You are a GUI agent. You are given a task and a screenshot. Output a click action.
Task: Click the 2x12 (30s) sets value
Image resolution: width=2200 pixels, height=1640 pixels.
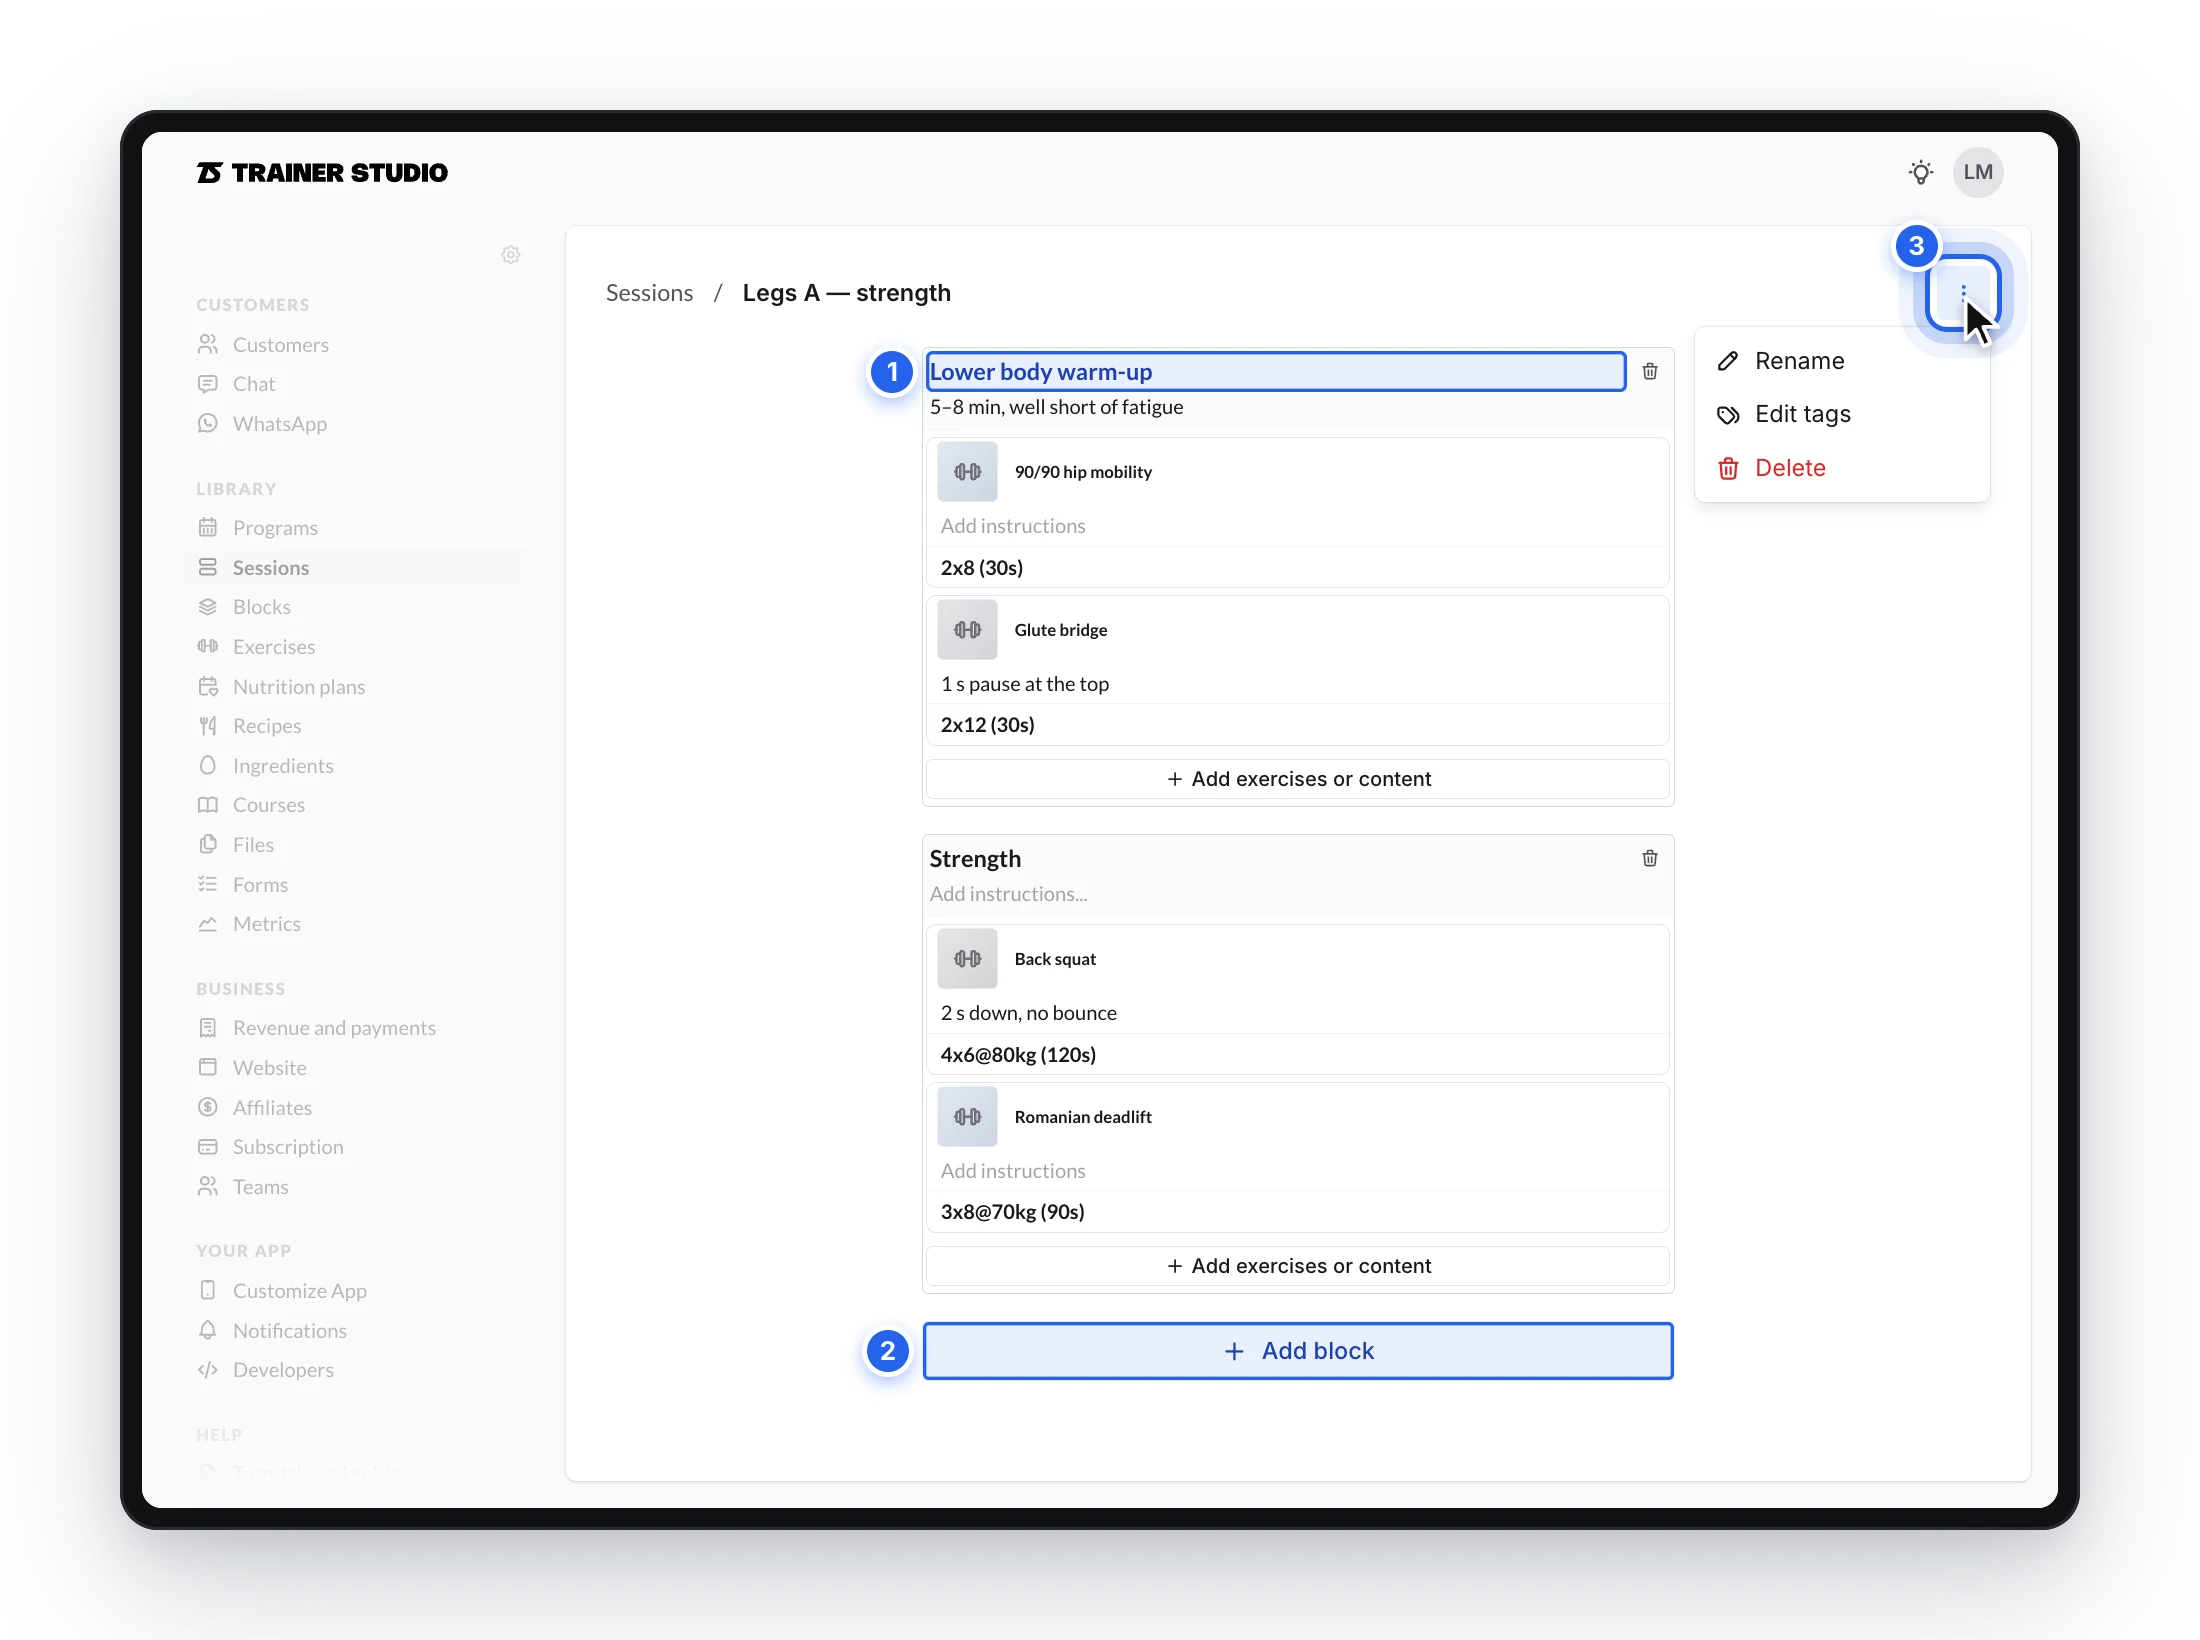[988, 725]
